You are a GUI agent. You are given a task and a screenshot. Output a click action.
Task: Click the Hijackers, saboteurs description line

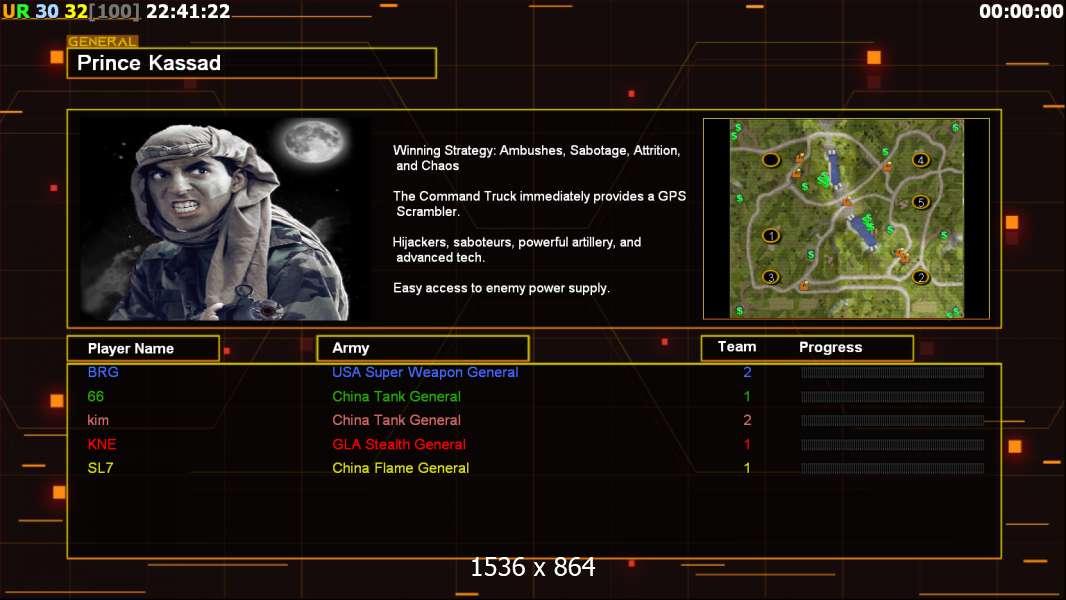(517, 249)
